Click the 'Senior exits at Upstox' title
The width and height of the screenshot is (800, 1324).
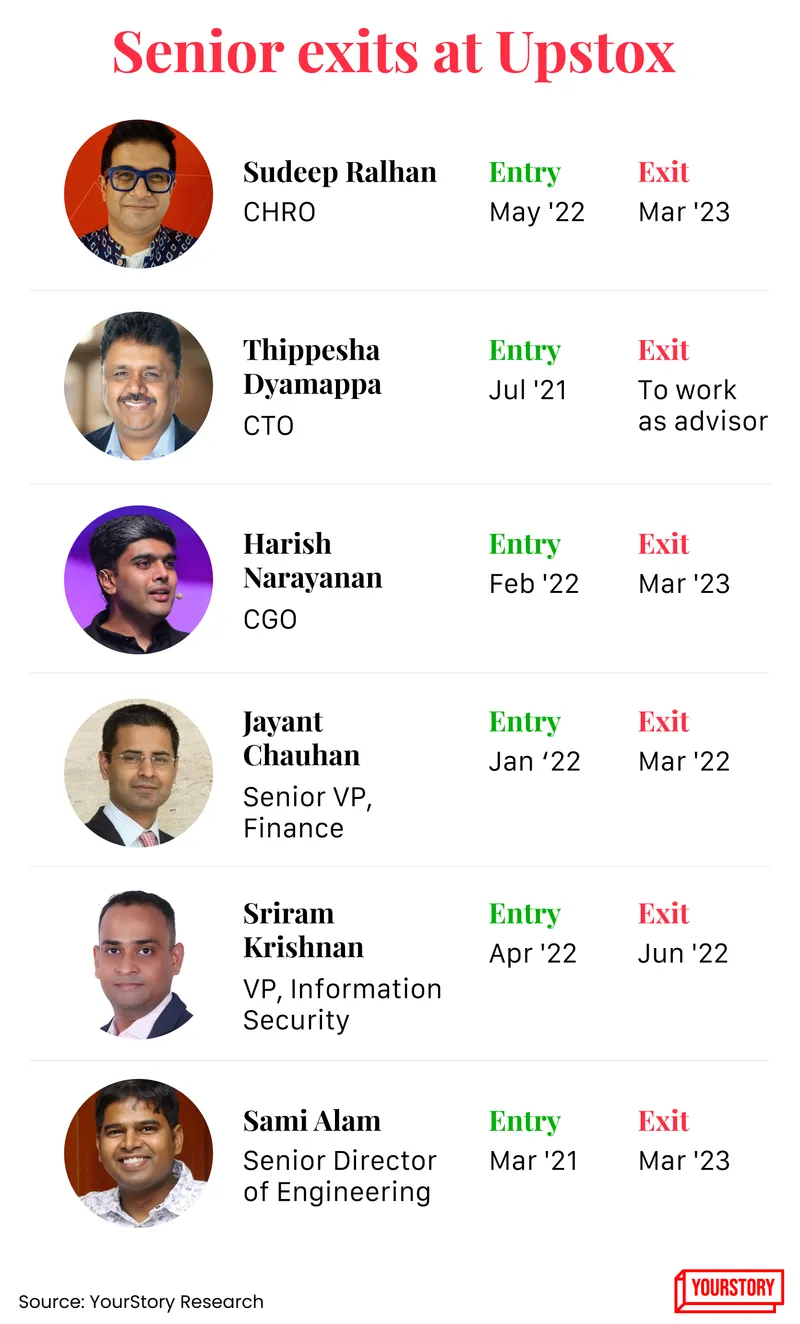[x=394, y=52]
